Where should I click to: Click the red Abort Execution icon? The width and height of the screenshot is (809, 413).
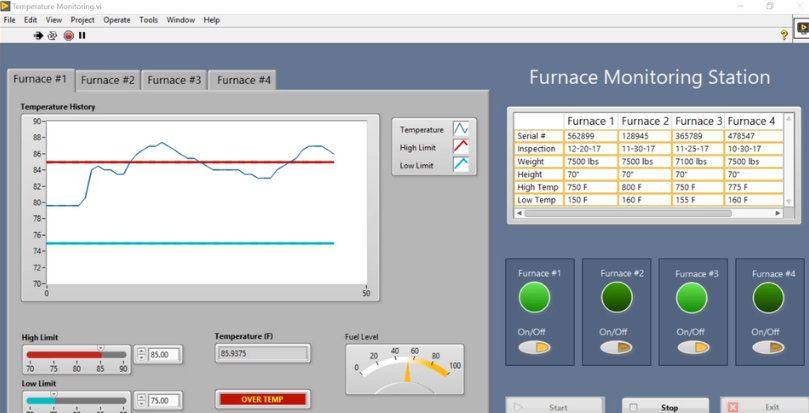pyautogui.click(x=69, y=35)
